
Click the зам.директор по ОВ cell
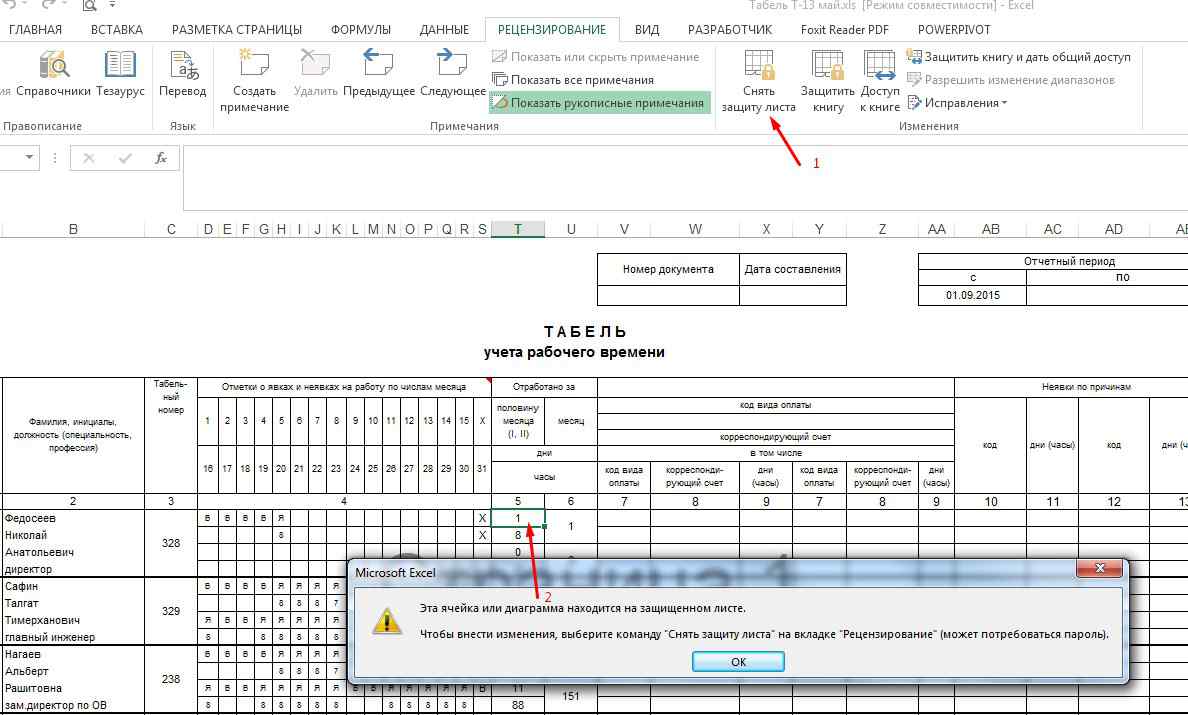coord(73,705)
